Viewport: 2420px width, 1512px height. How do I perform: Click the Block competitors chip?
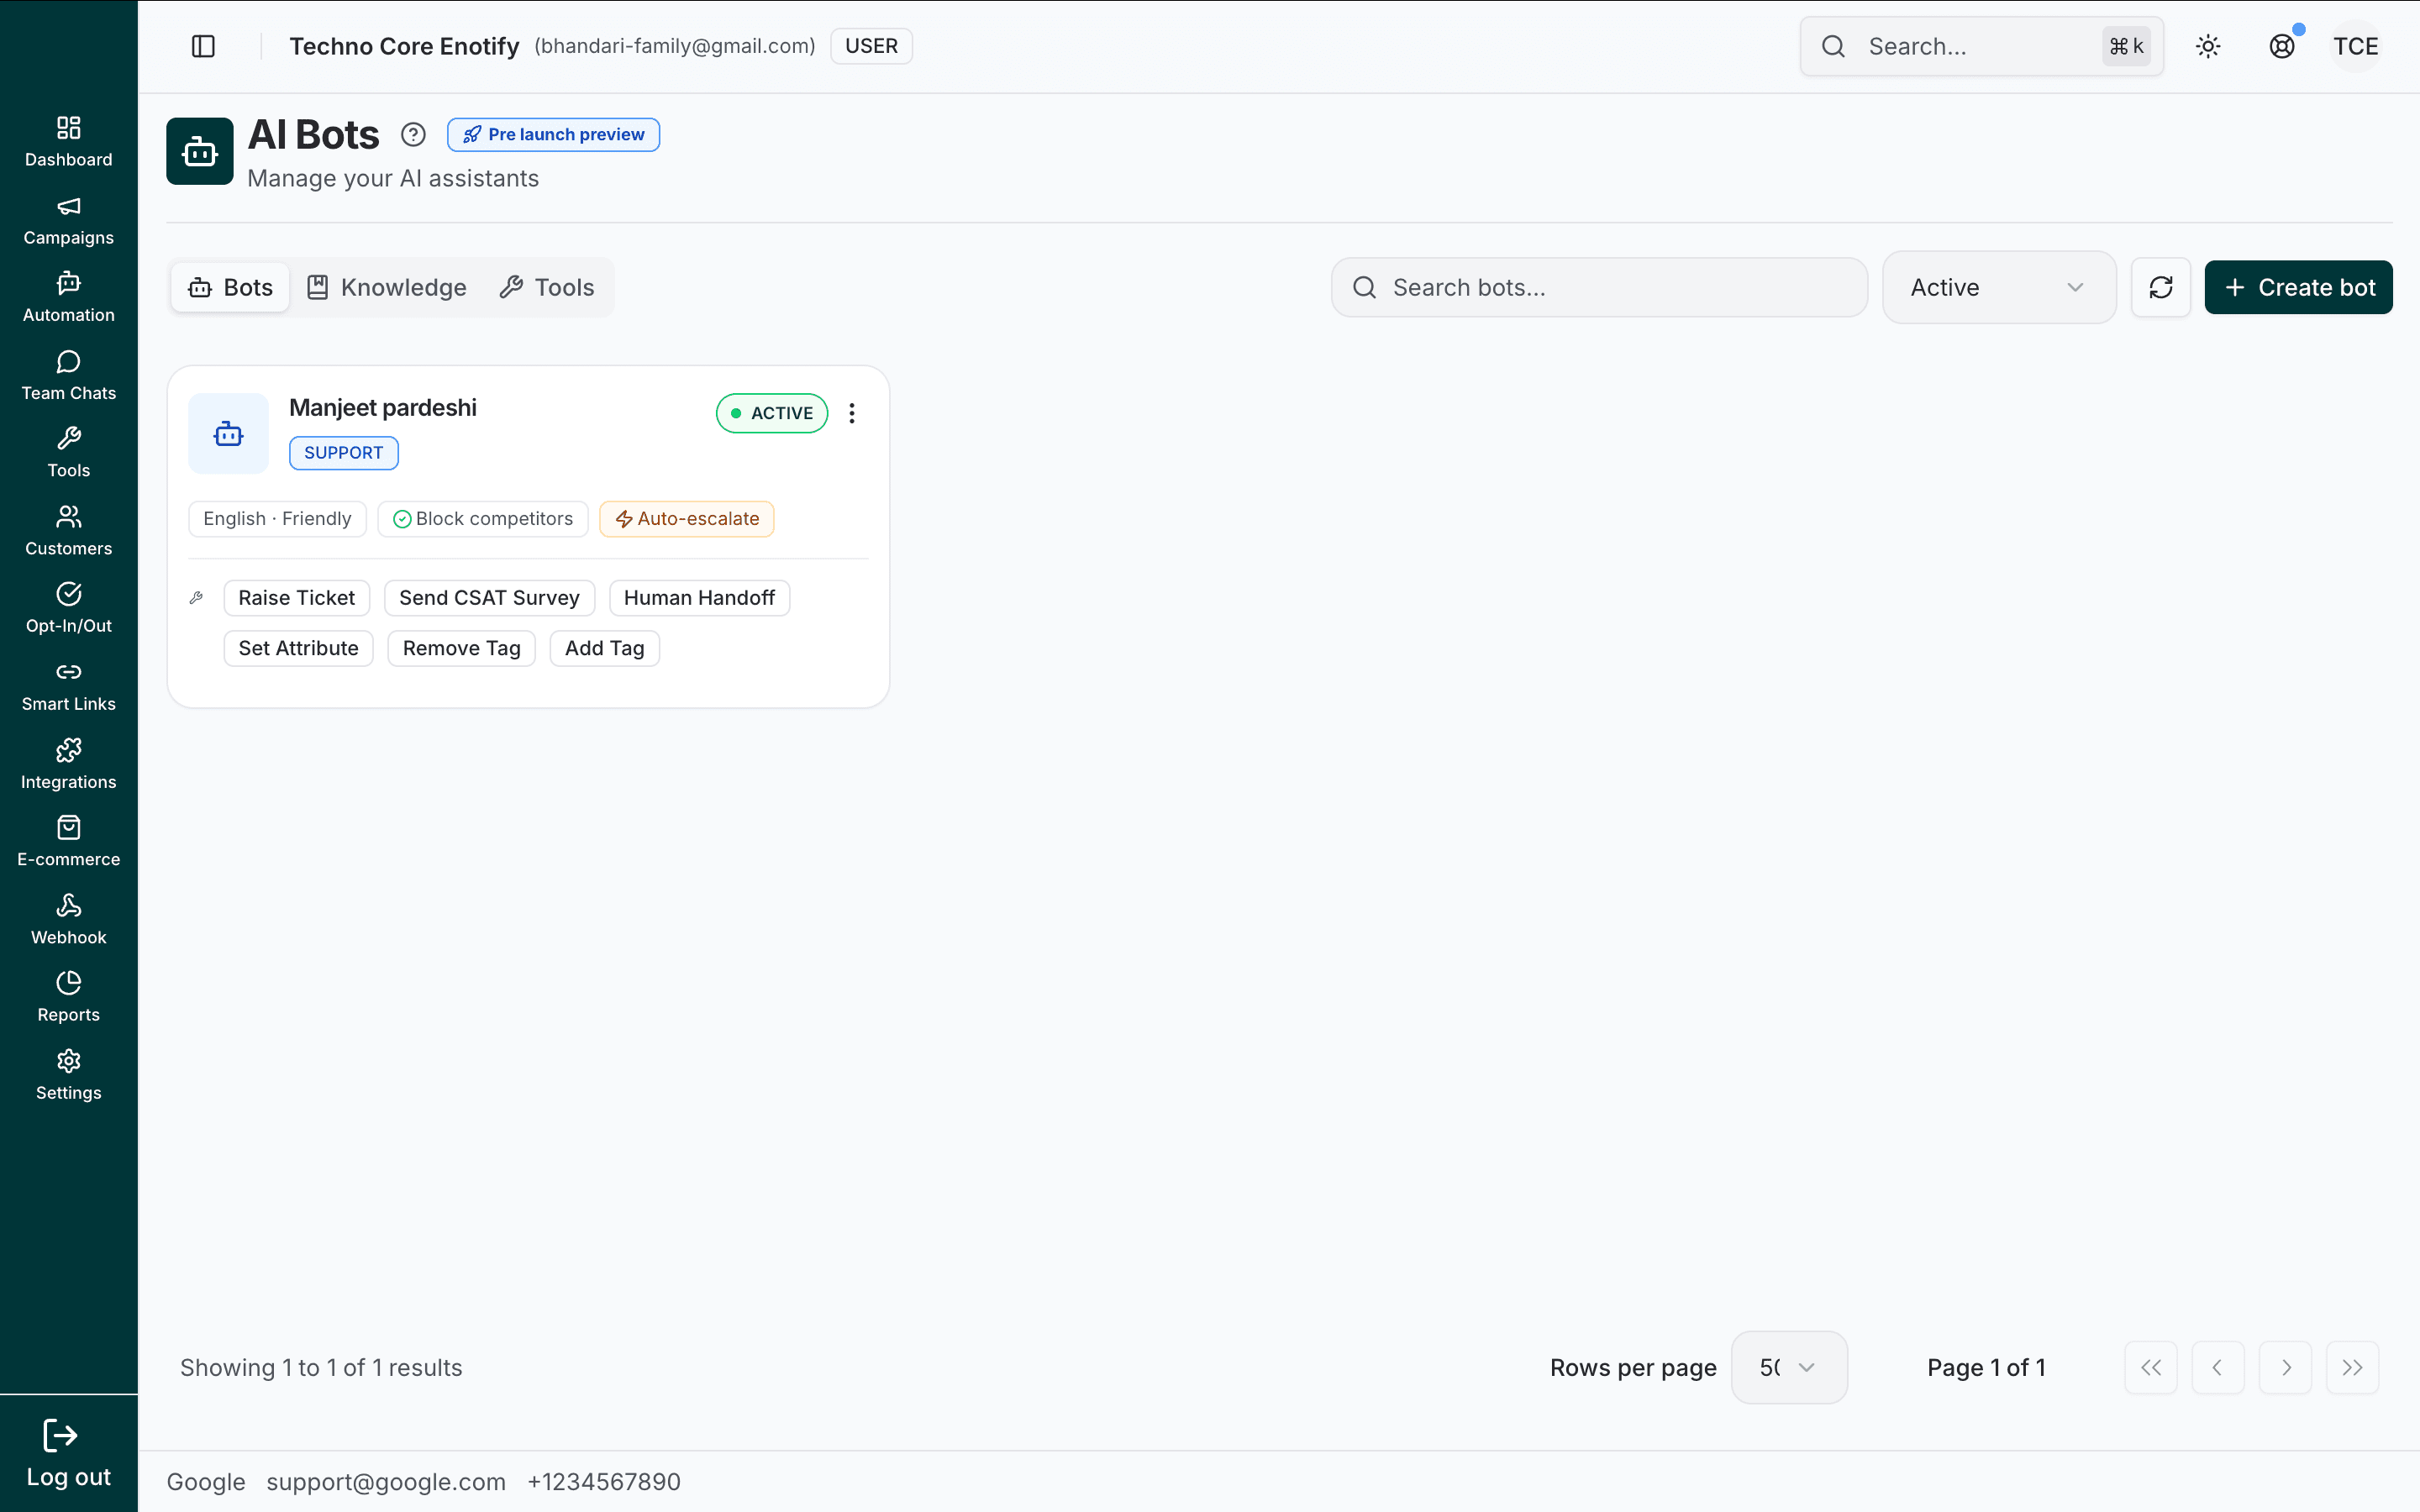tap(483, 518)
